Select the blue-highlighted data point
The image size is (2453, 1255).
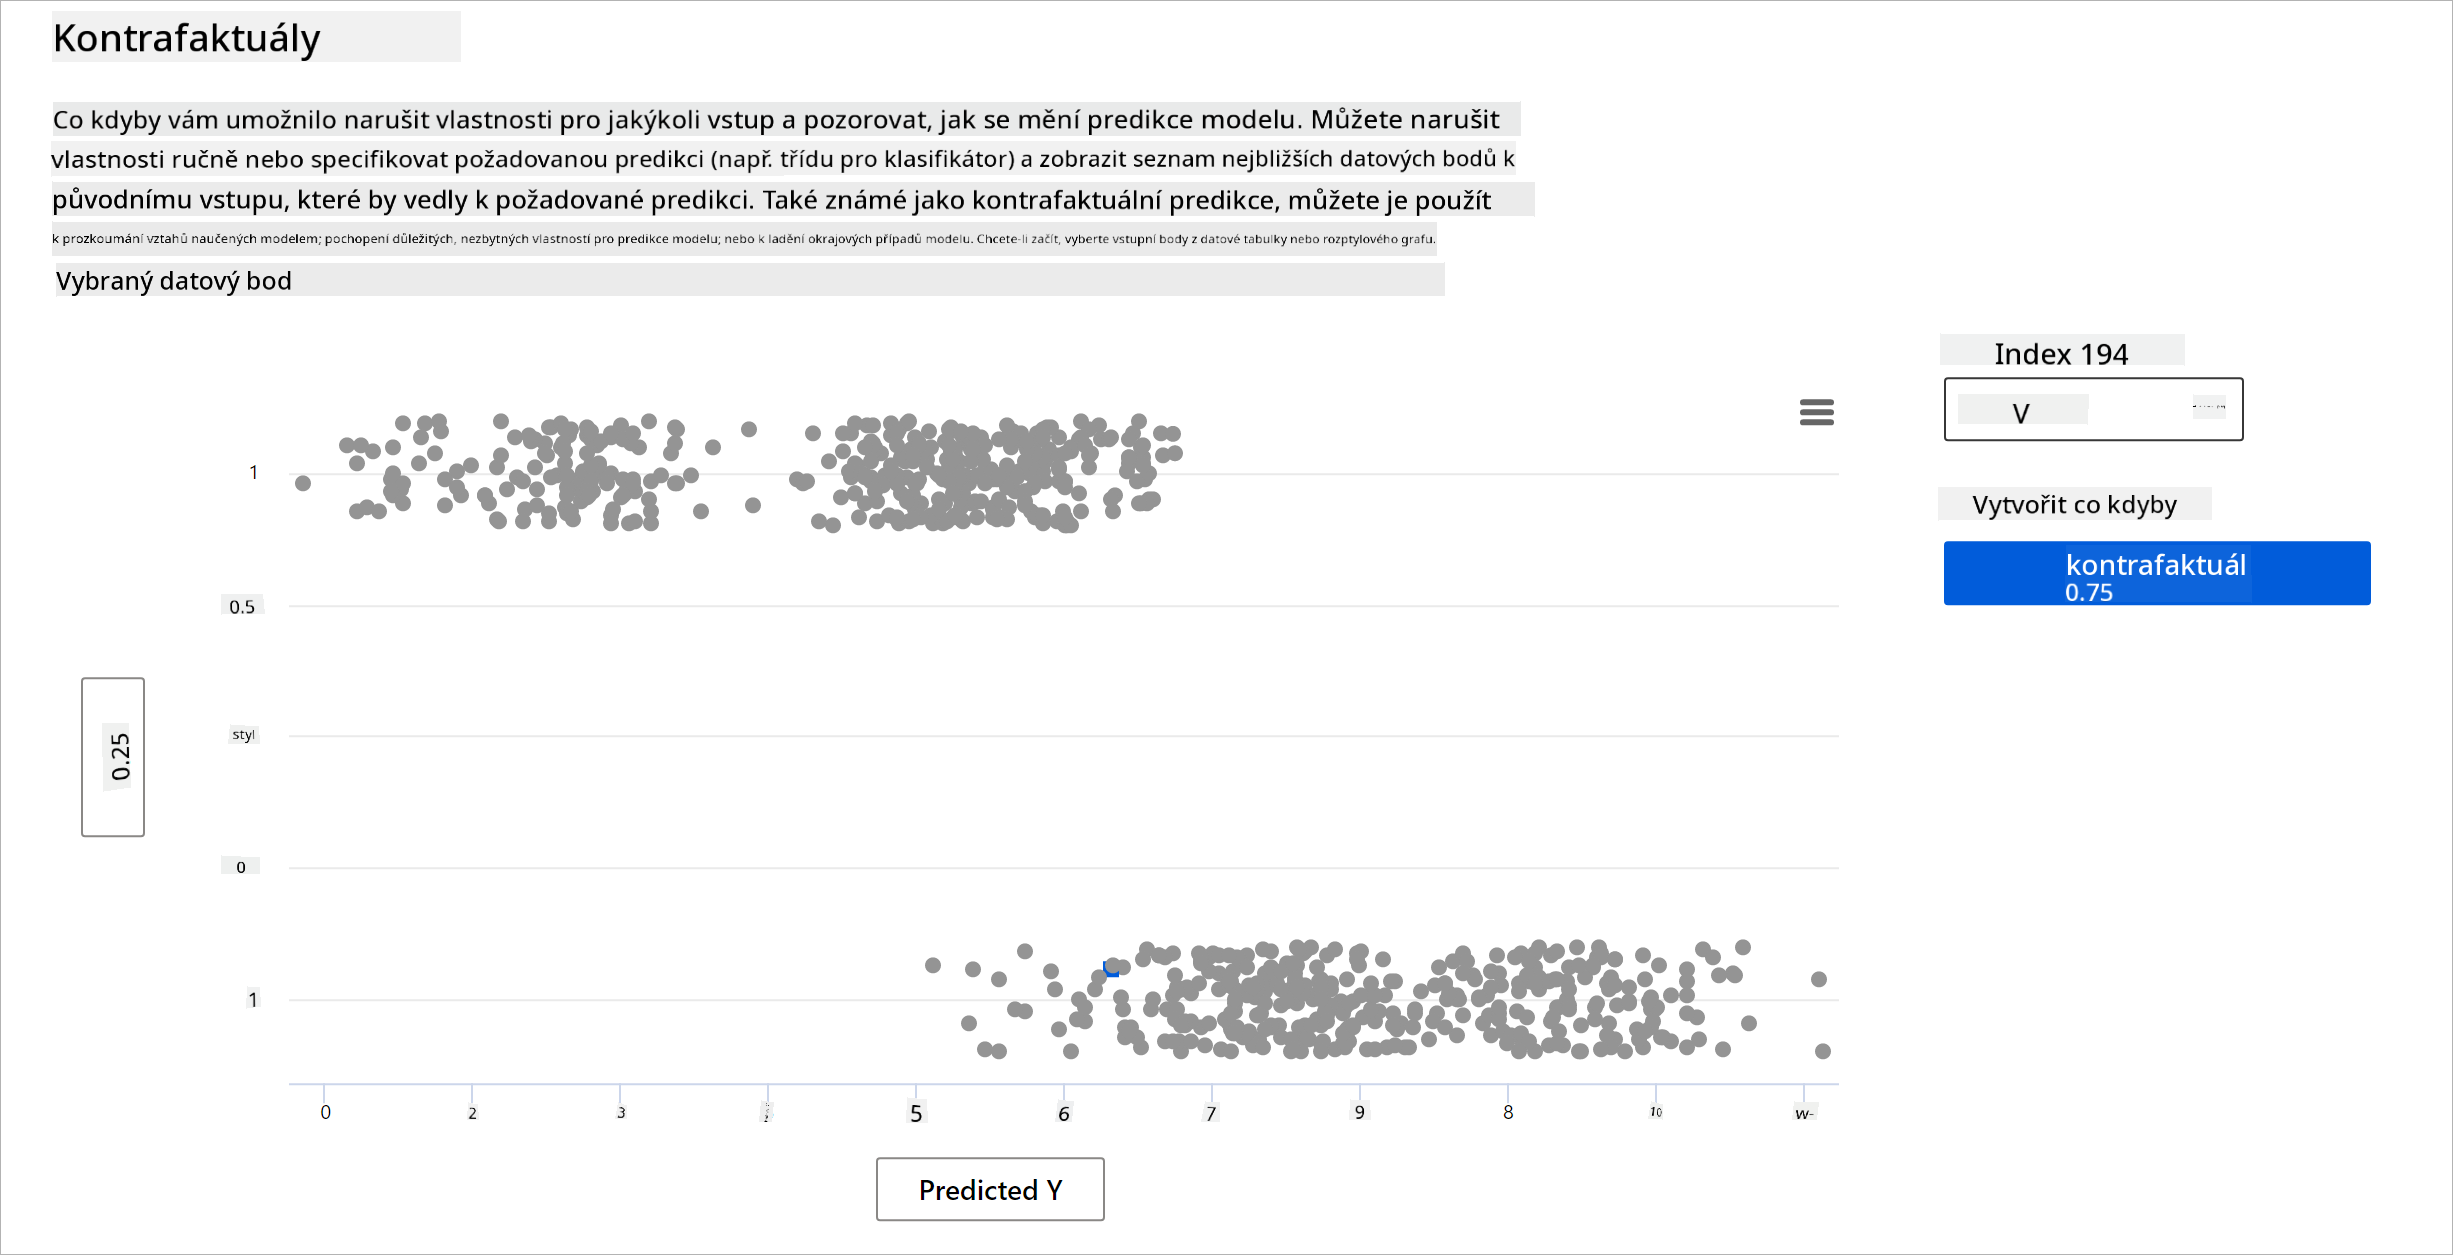point(1110,968)
